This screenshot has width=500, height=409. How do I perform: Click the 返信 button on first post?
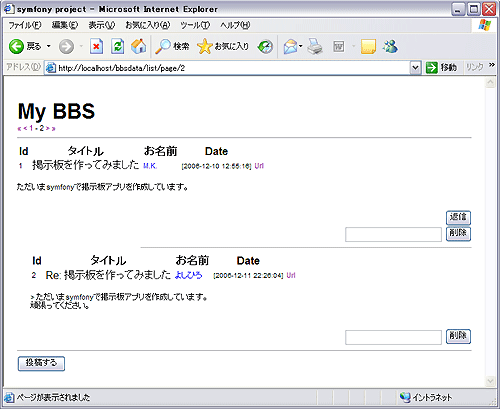pyautogui.click(x=458, y=217)
